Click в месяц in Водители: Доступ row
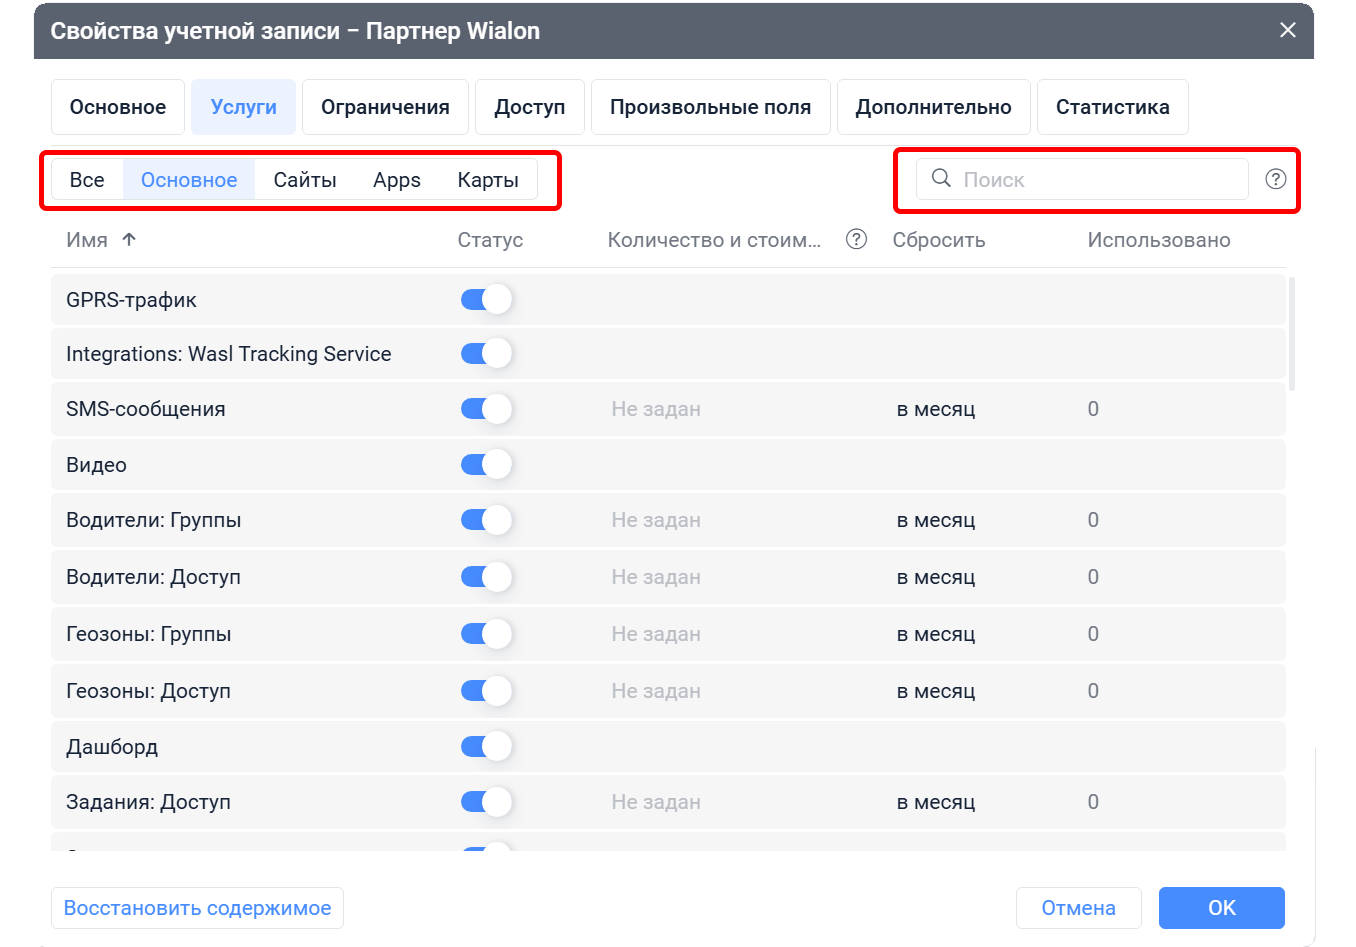 pos(936,577)
